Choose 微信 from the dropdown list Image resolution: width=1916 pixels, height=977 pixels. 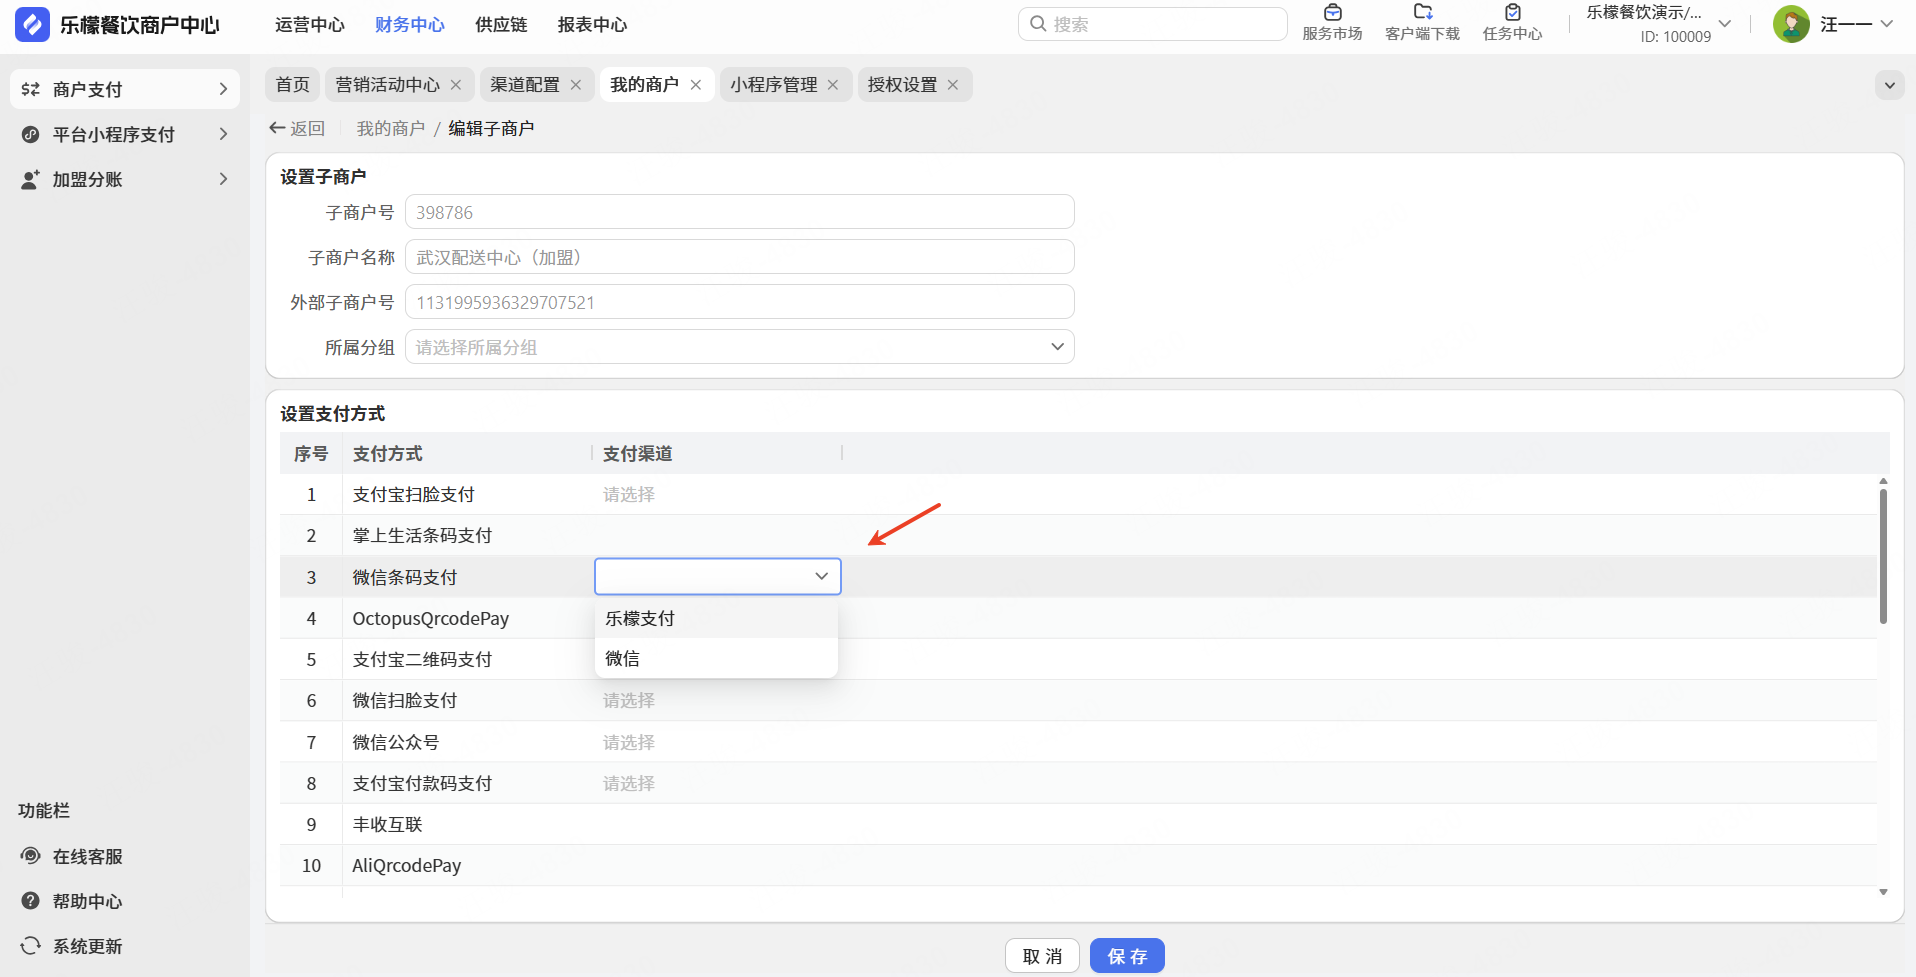click(x=716, y=658)
